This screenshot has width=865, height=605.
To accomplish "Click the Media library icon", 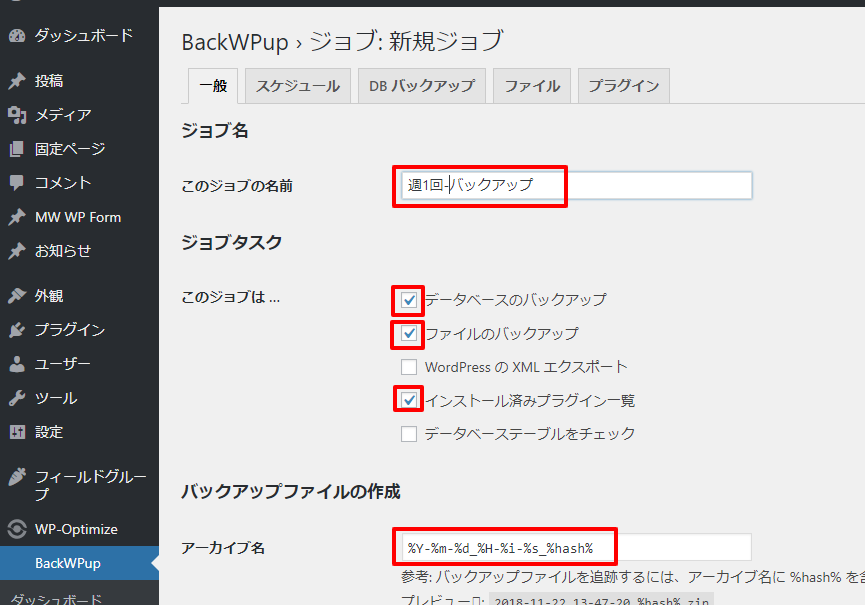I will coord(17,115).
